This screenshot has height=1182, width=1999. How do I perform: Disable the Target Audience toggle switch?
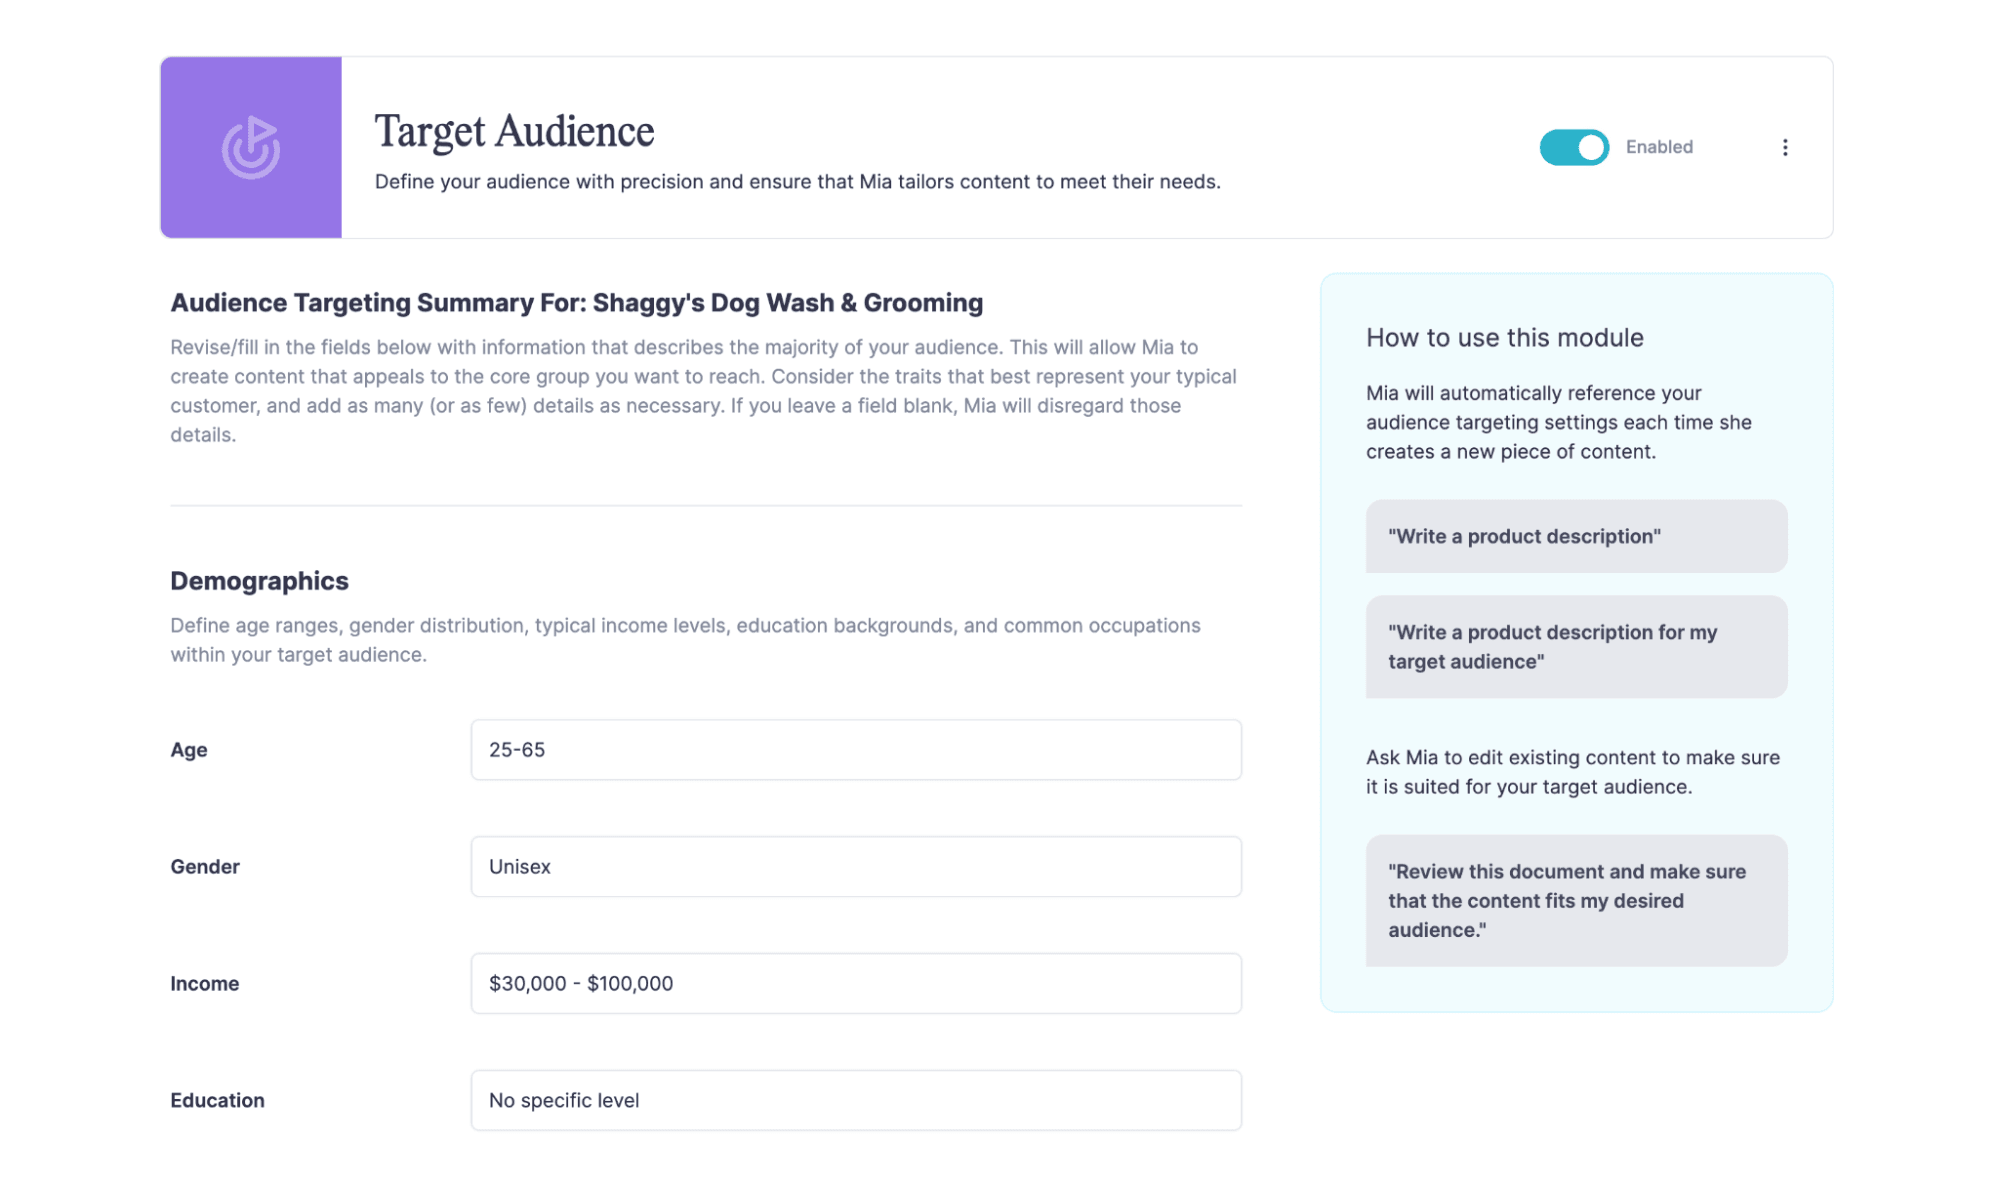pyautogui.click(x=1574, y=148)
